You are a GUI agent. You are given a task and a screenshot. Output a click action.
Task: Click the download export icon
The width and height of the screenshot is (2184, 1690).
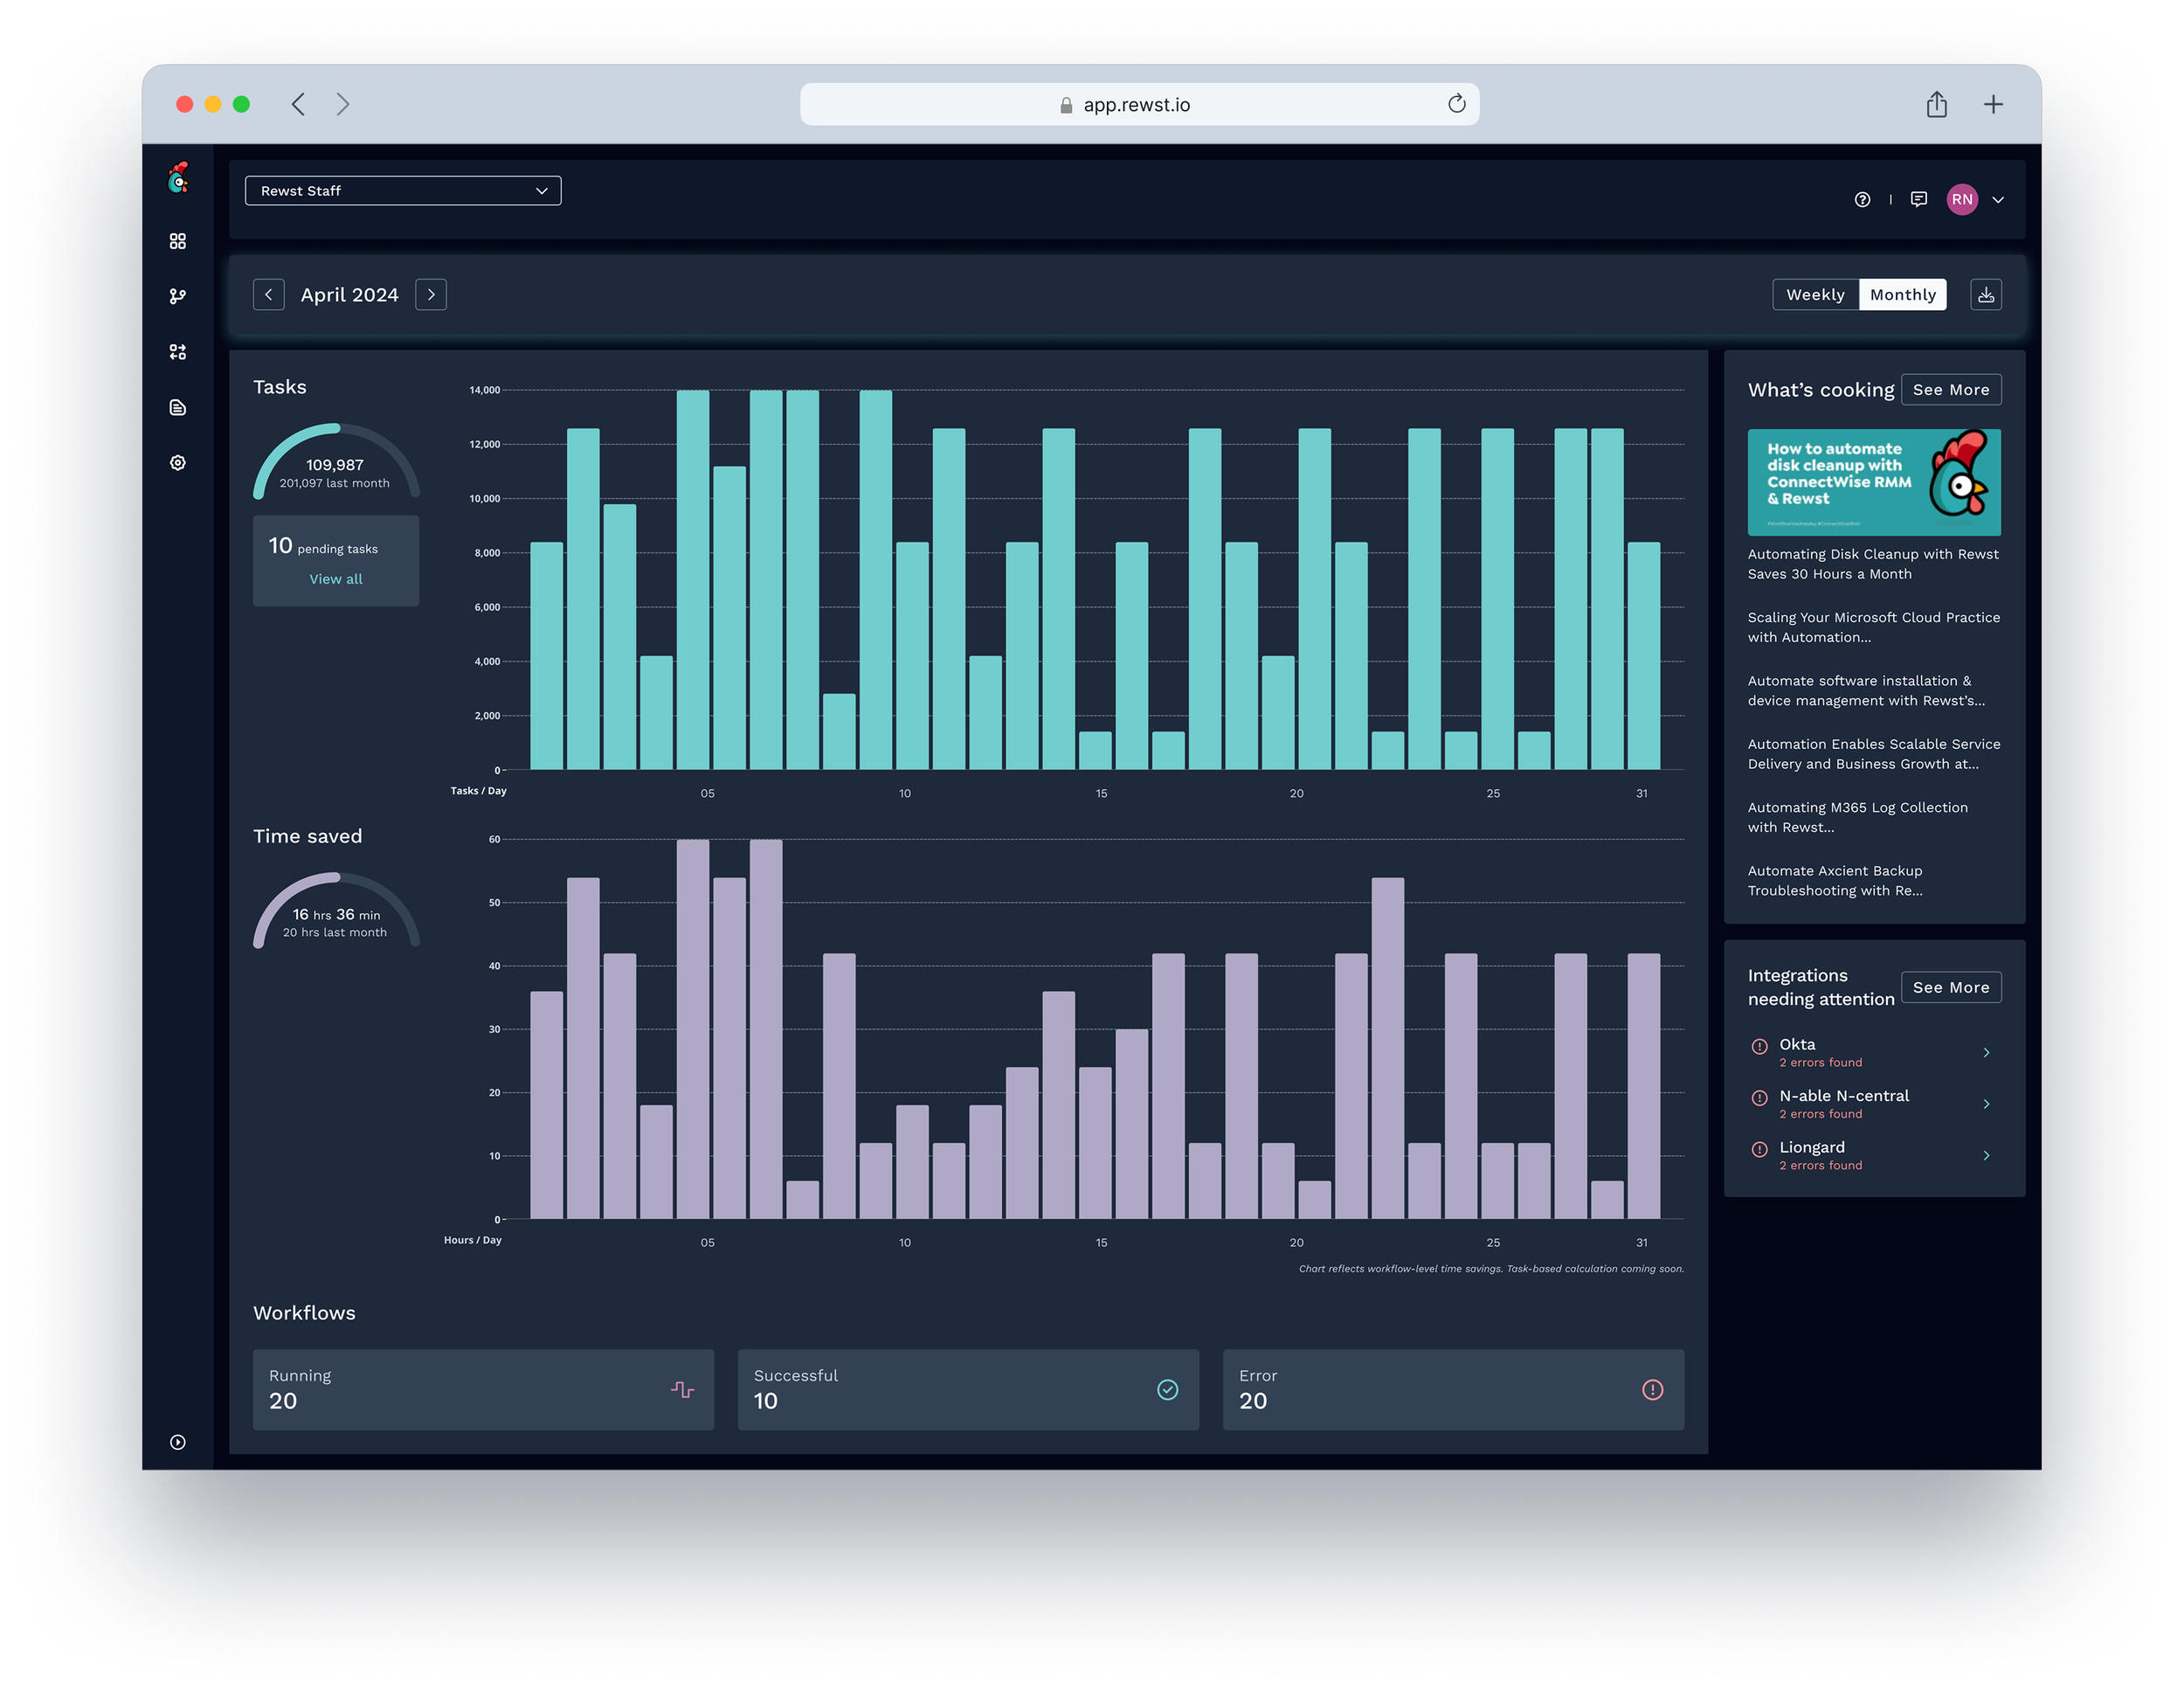point(1985,295)
